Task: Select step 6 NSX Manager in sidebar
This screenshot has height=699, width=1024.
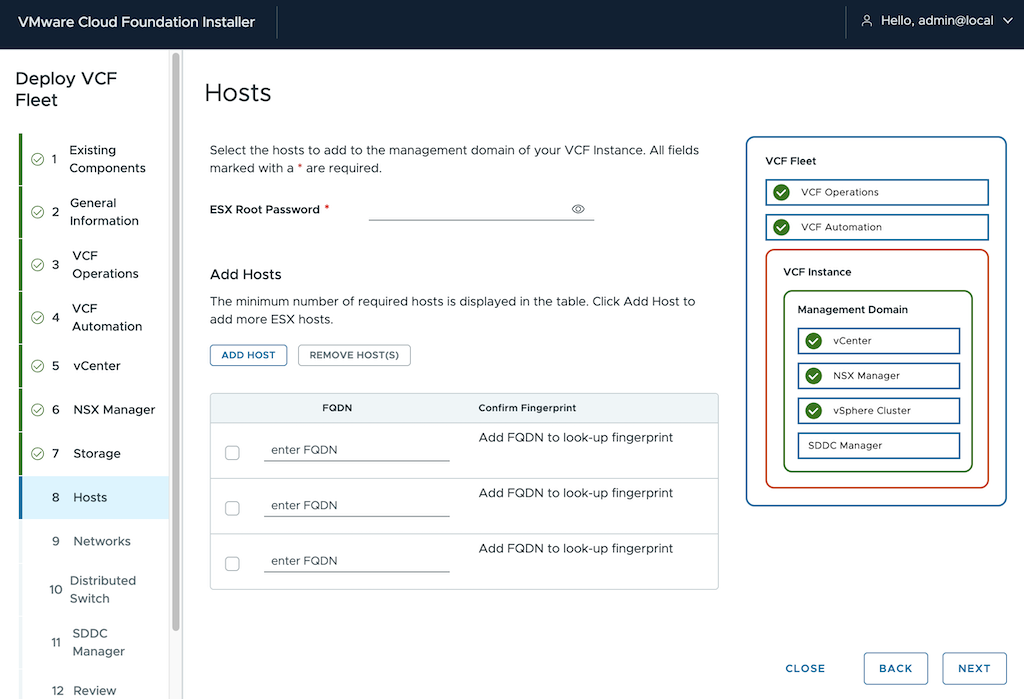Action: pyautogui.click(x=94, y=410)
